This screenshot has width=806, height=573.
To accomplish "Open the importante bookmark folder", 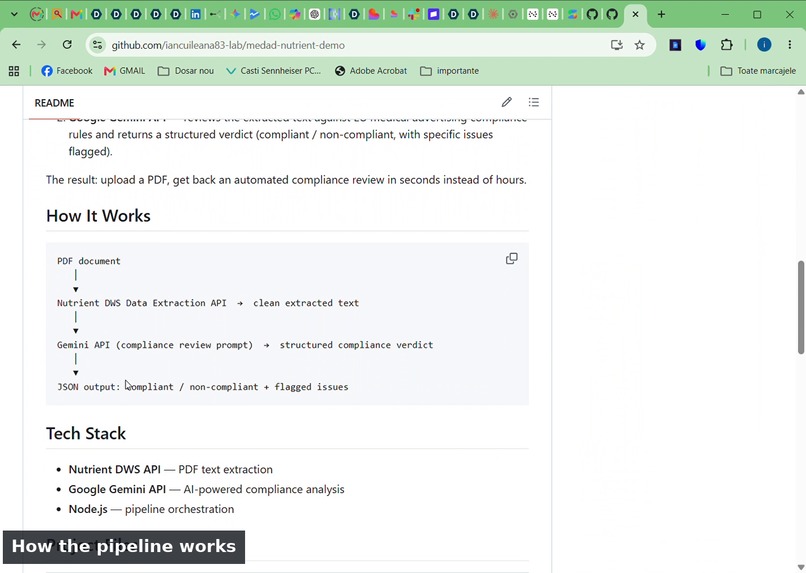I will (x=449, y=71).
